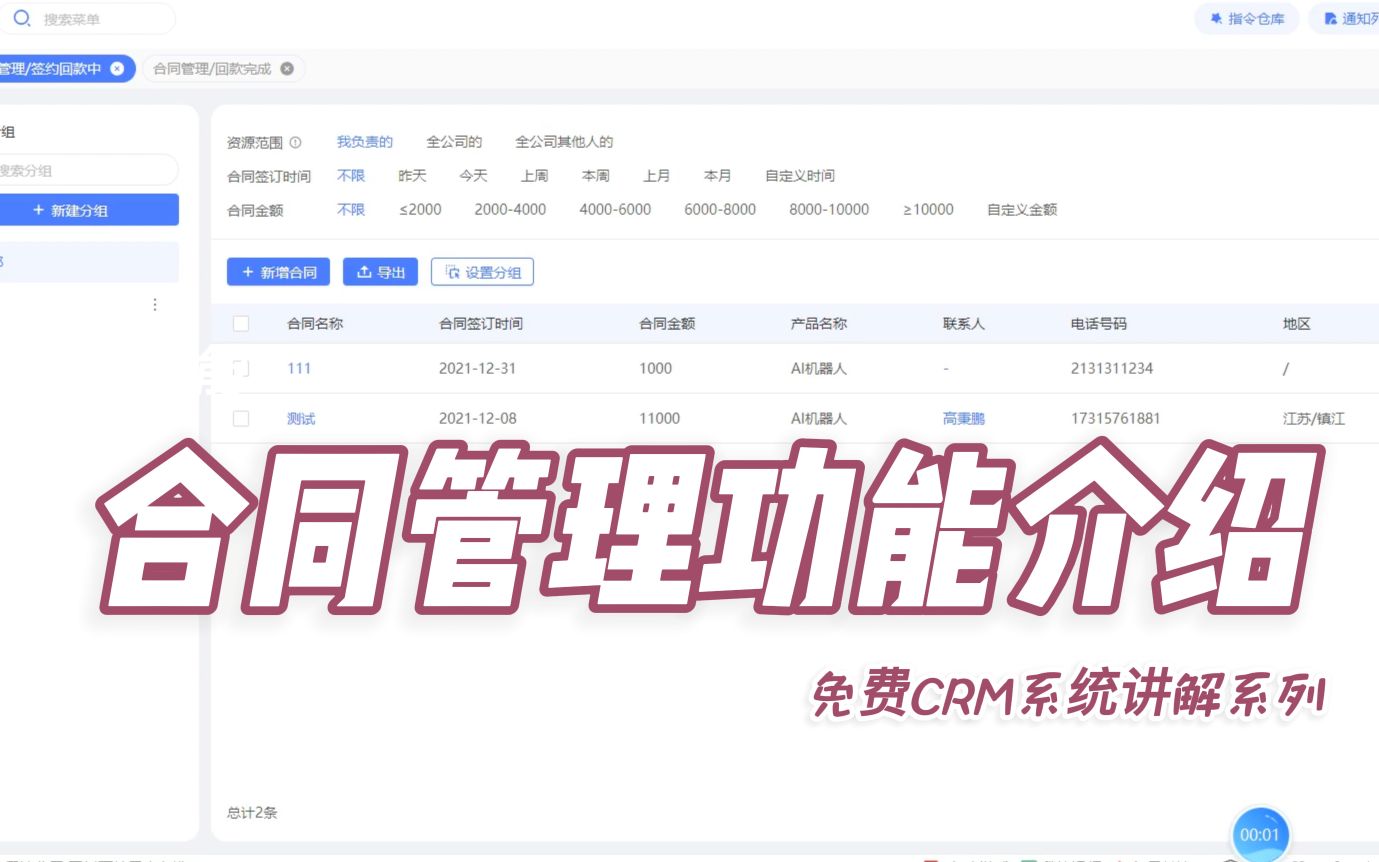1379x862 pixels.
Task: Open contract named 111
Action: point(299,368)
